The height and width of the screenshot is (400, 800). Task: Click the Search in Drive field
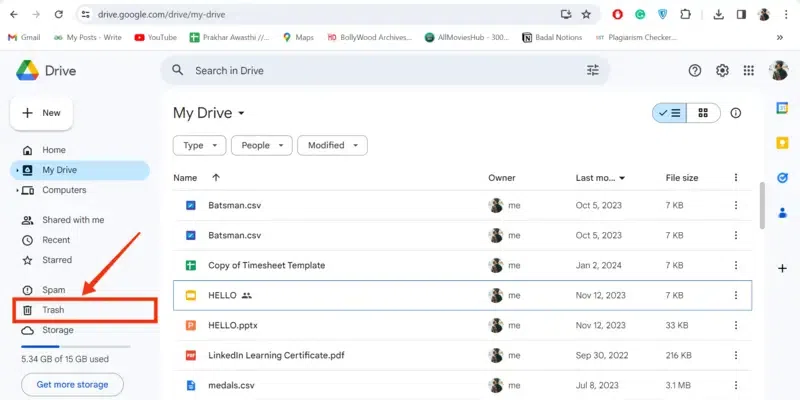coord(380,70)
